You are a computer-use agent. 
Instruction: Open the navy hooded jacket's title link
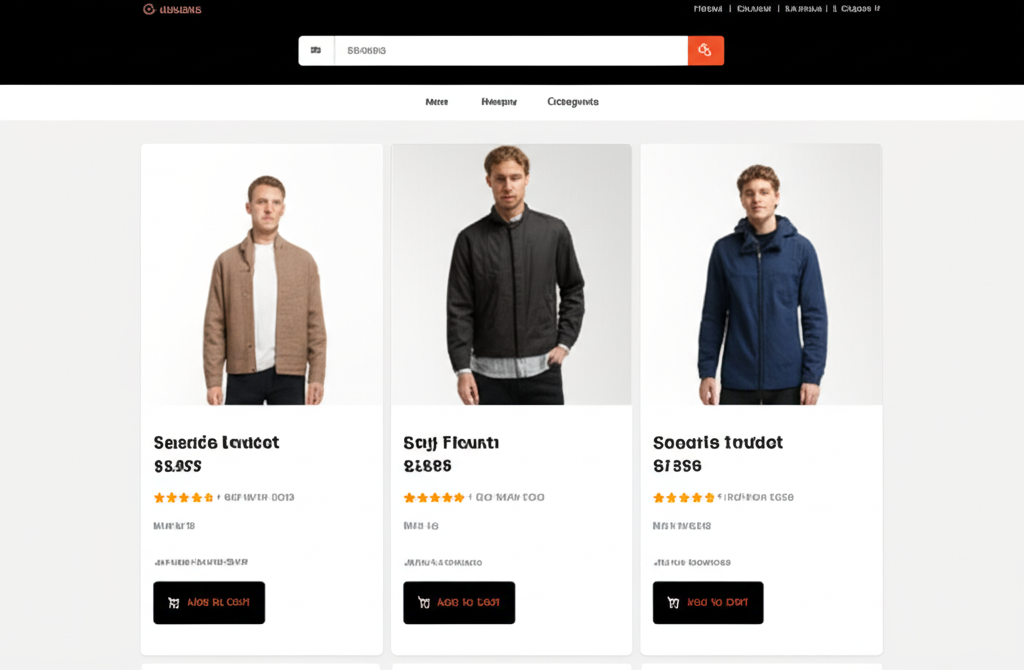point(717,442)
